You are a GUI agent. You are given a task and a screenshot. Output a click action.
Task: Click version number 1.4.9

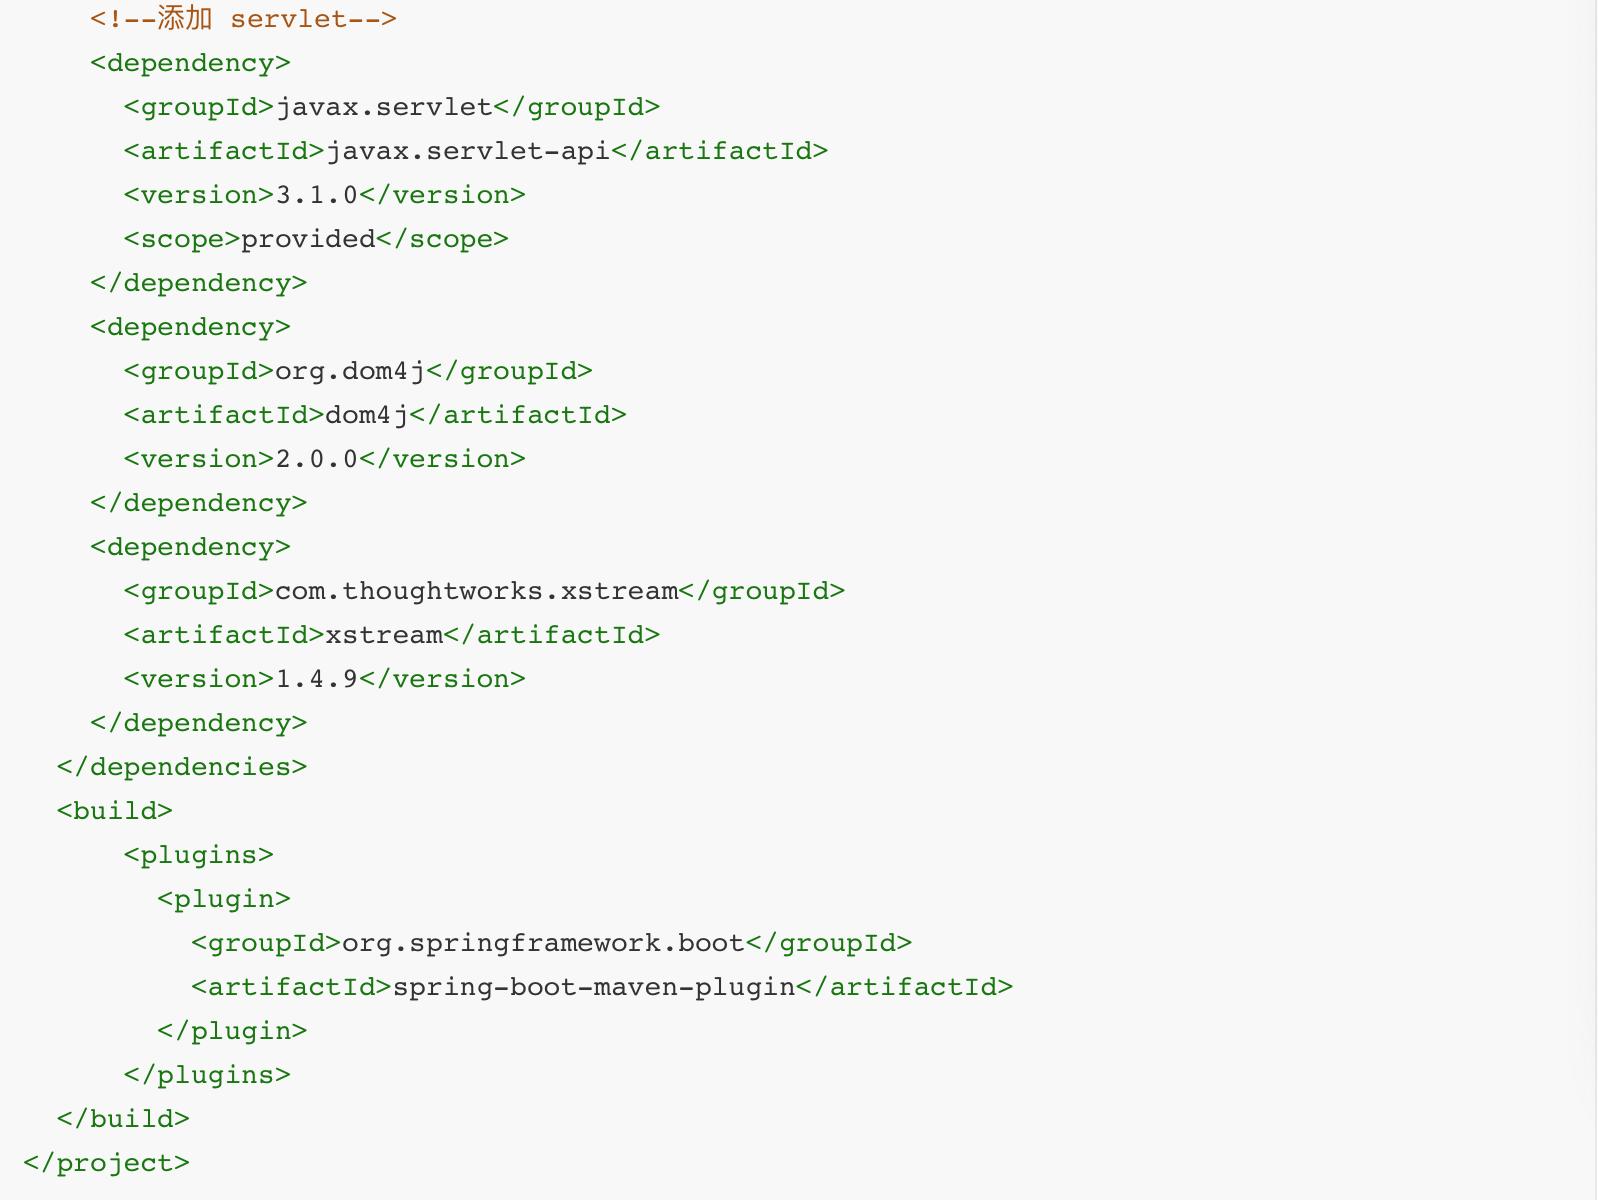[316, 679]
